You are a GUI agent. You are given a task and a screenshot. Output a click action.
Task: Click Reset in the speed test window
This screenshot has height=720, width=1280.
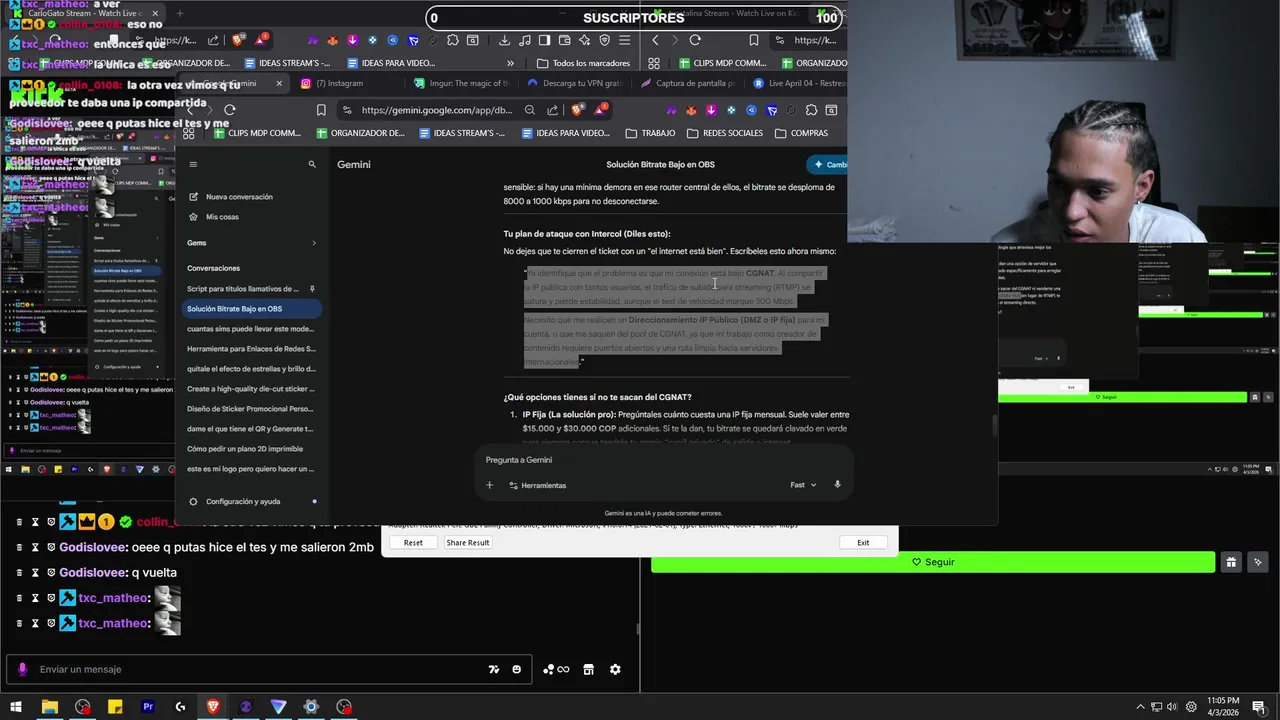tap(413, 543)
